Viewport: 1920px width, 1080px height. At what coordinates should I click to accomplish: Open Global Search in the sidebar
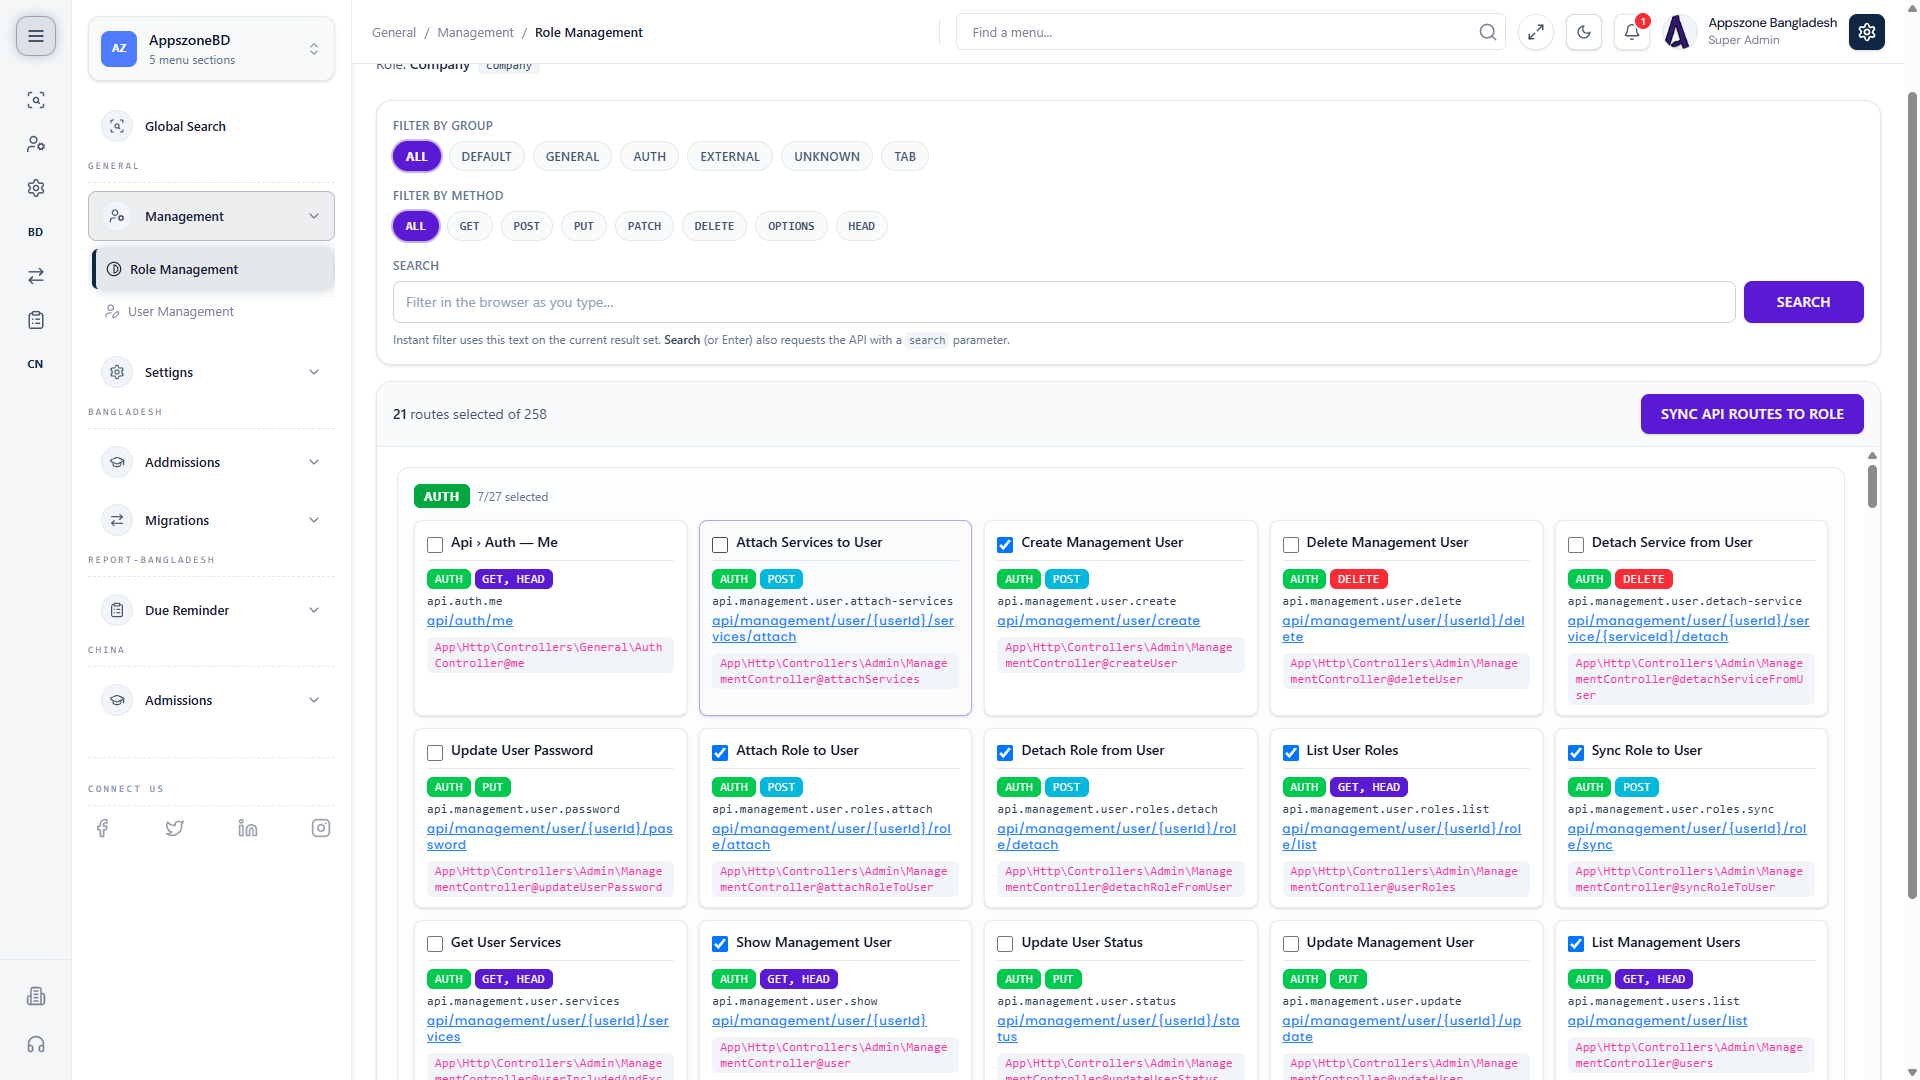(211, 126)
